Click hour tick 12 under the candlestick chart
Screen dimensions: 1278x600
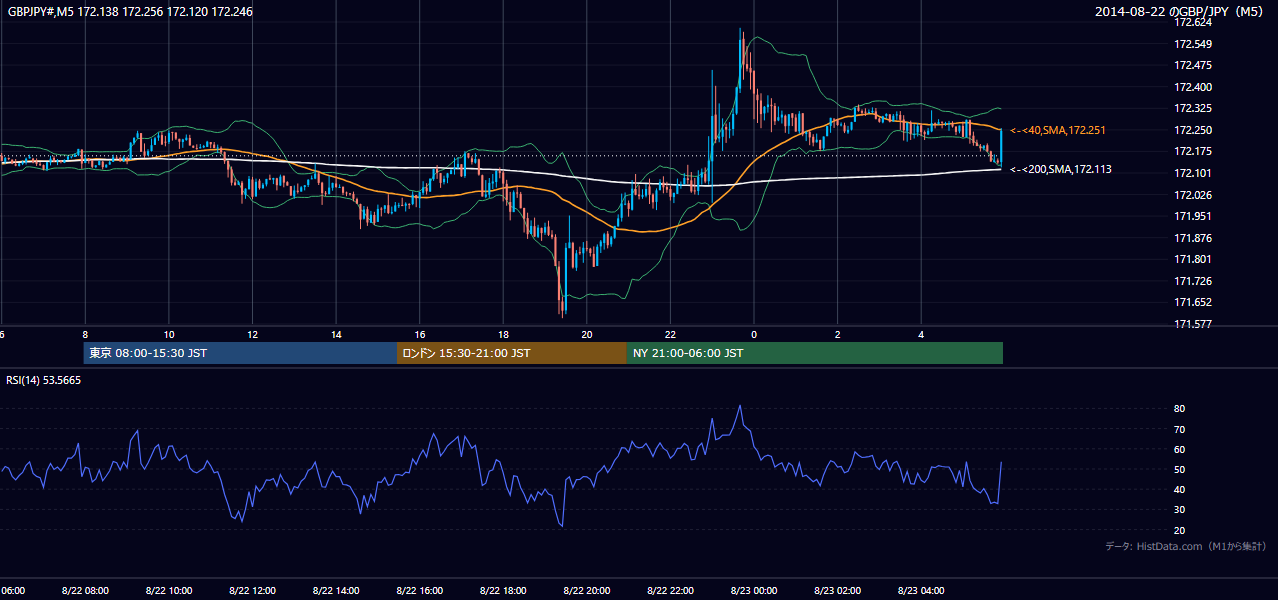pyautogui.click(x=253, y=334)
